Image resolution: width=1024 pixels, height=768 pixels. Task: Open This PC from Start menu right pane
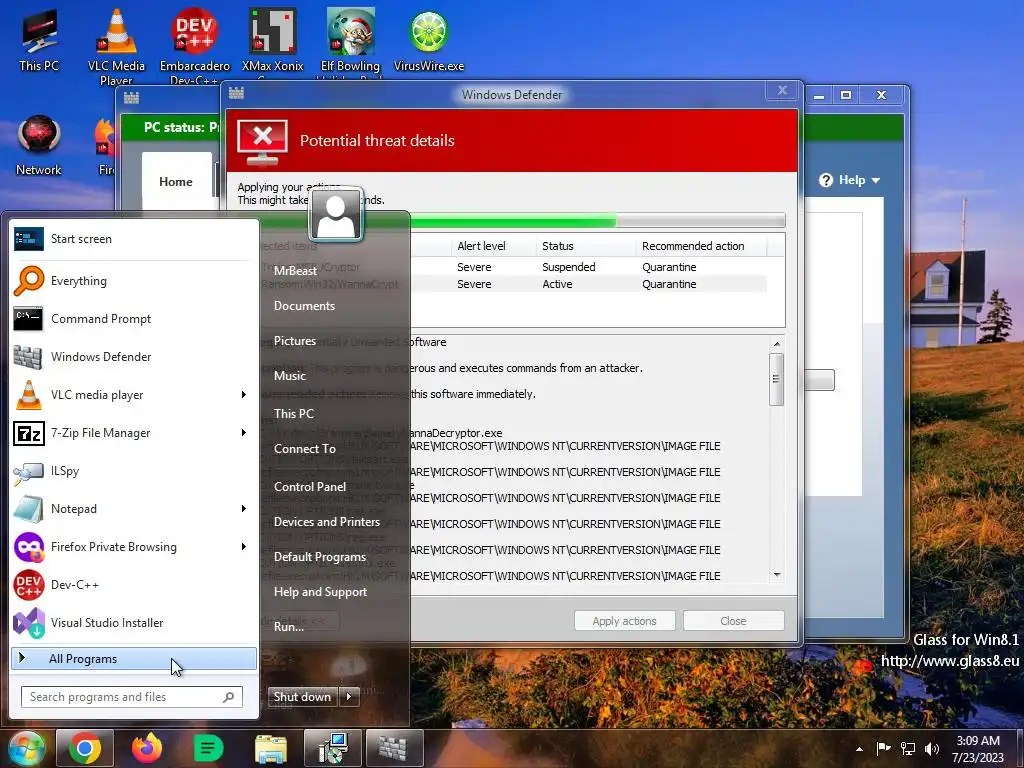point(294,413)
